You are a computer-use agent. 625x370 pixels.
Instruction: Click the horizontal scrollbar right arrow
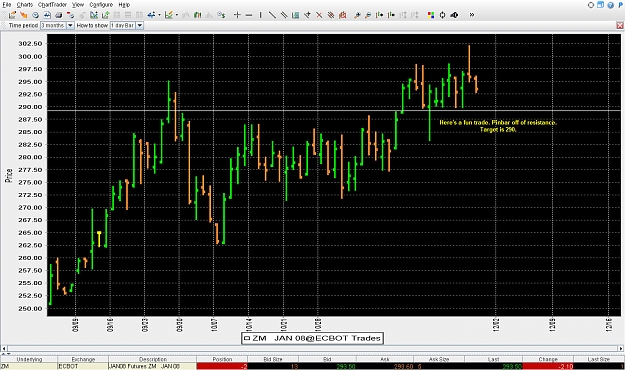[621, 348]
